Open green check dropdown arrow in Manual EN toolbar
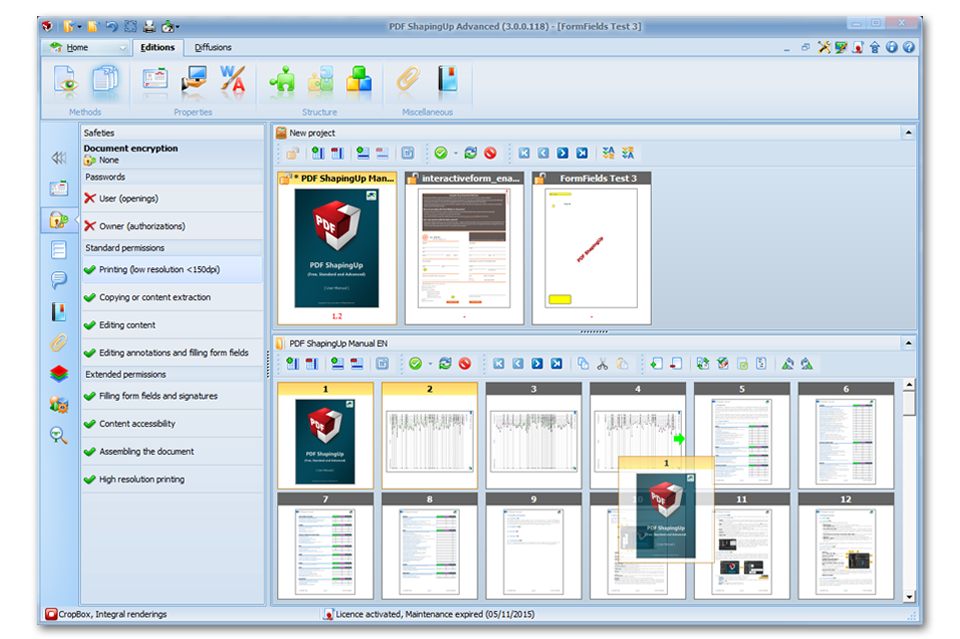This screenshot has height=639, width=960. pos(430,364)
